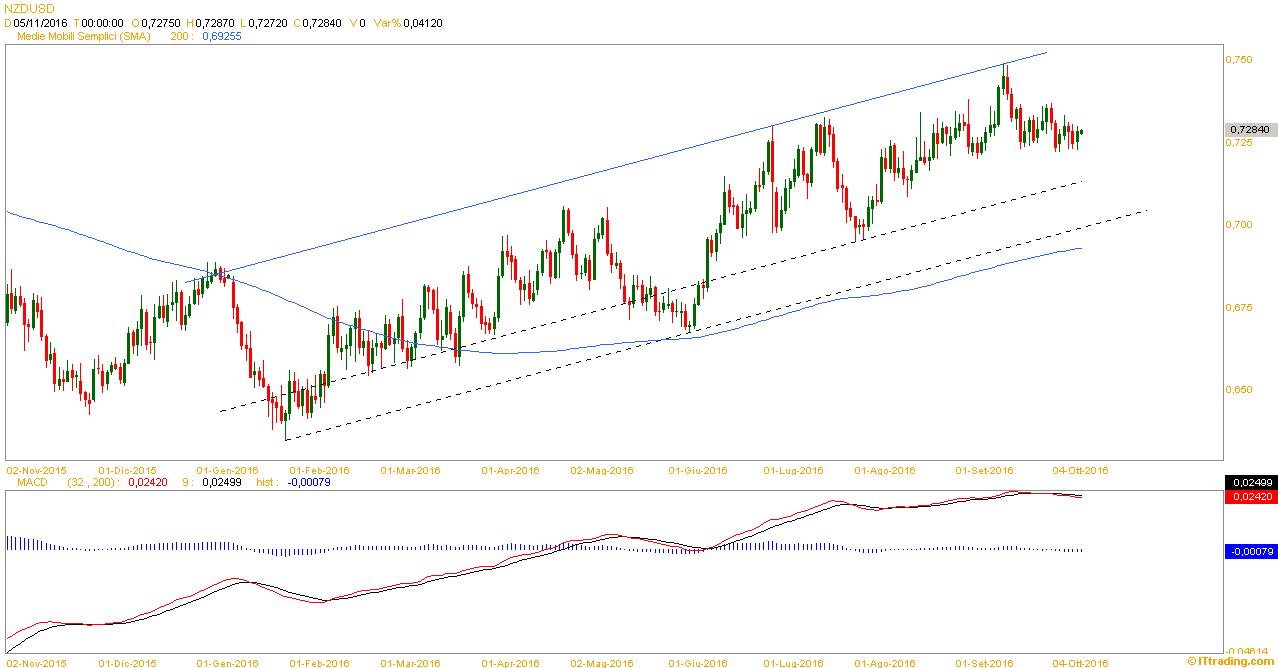Click the 0,750 price axis label
Screen dimensions: 1278x668
point(1239,60)
